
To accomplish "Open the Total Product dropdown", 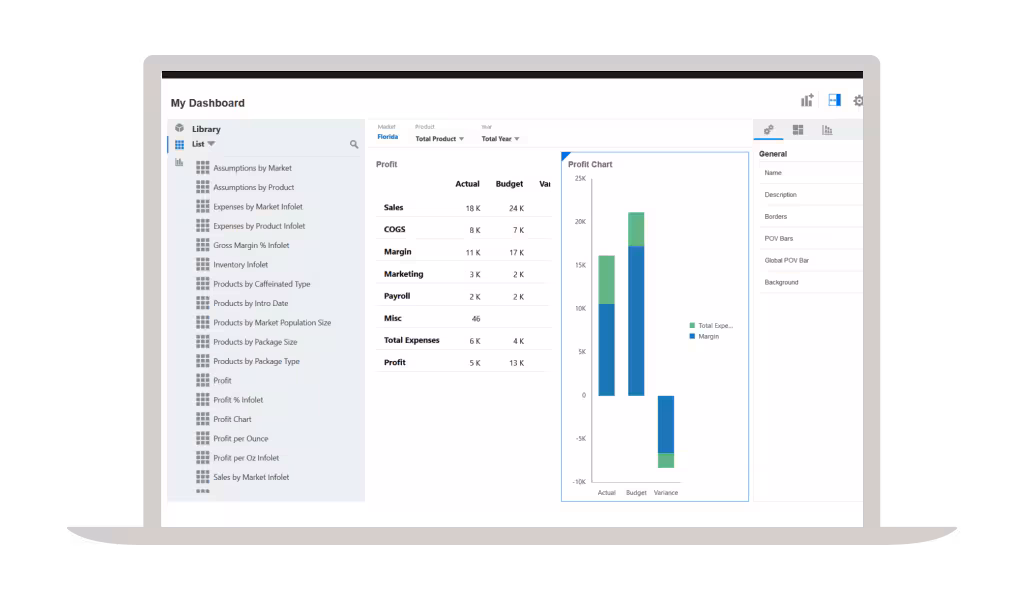I will [440, 139].
